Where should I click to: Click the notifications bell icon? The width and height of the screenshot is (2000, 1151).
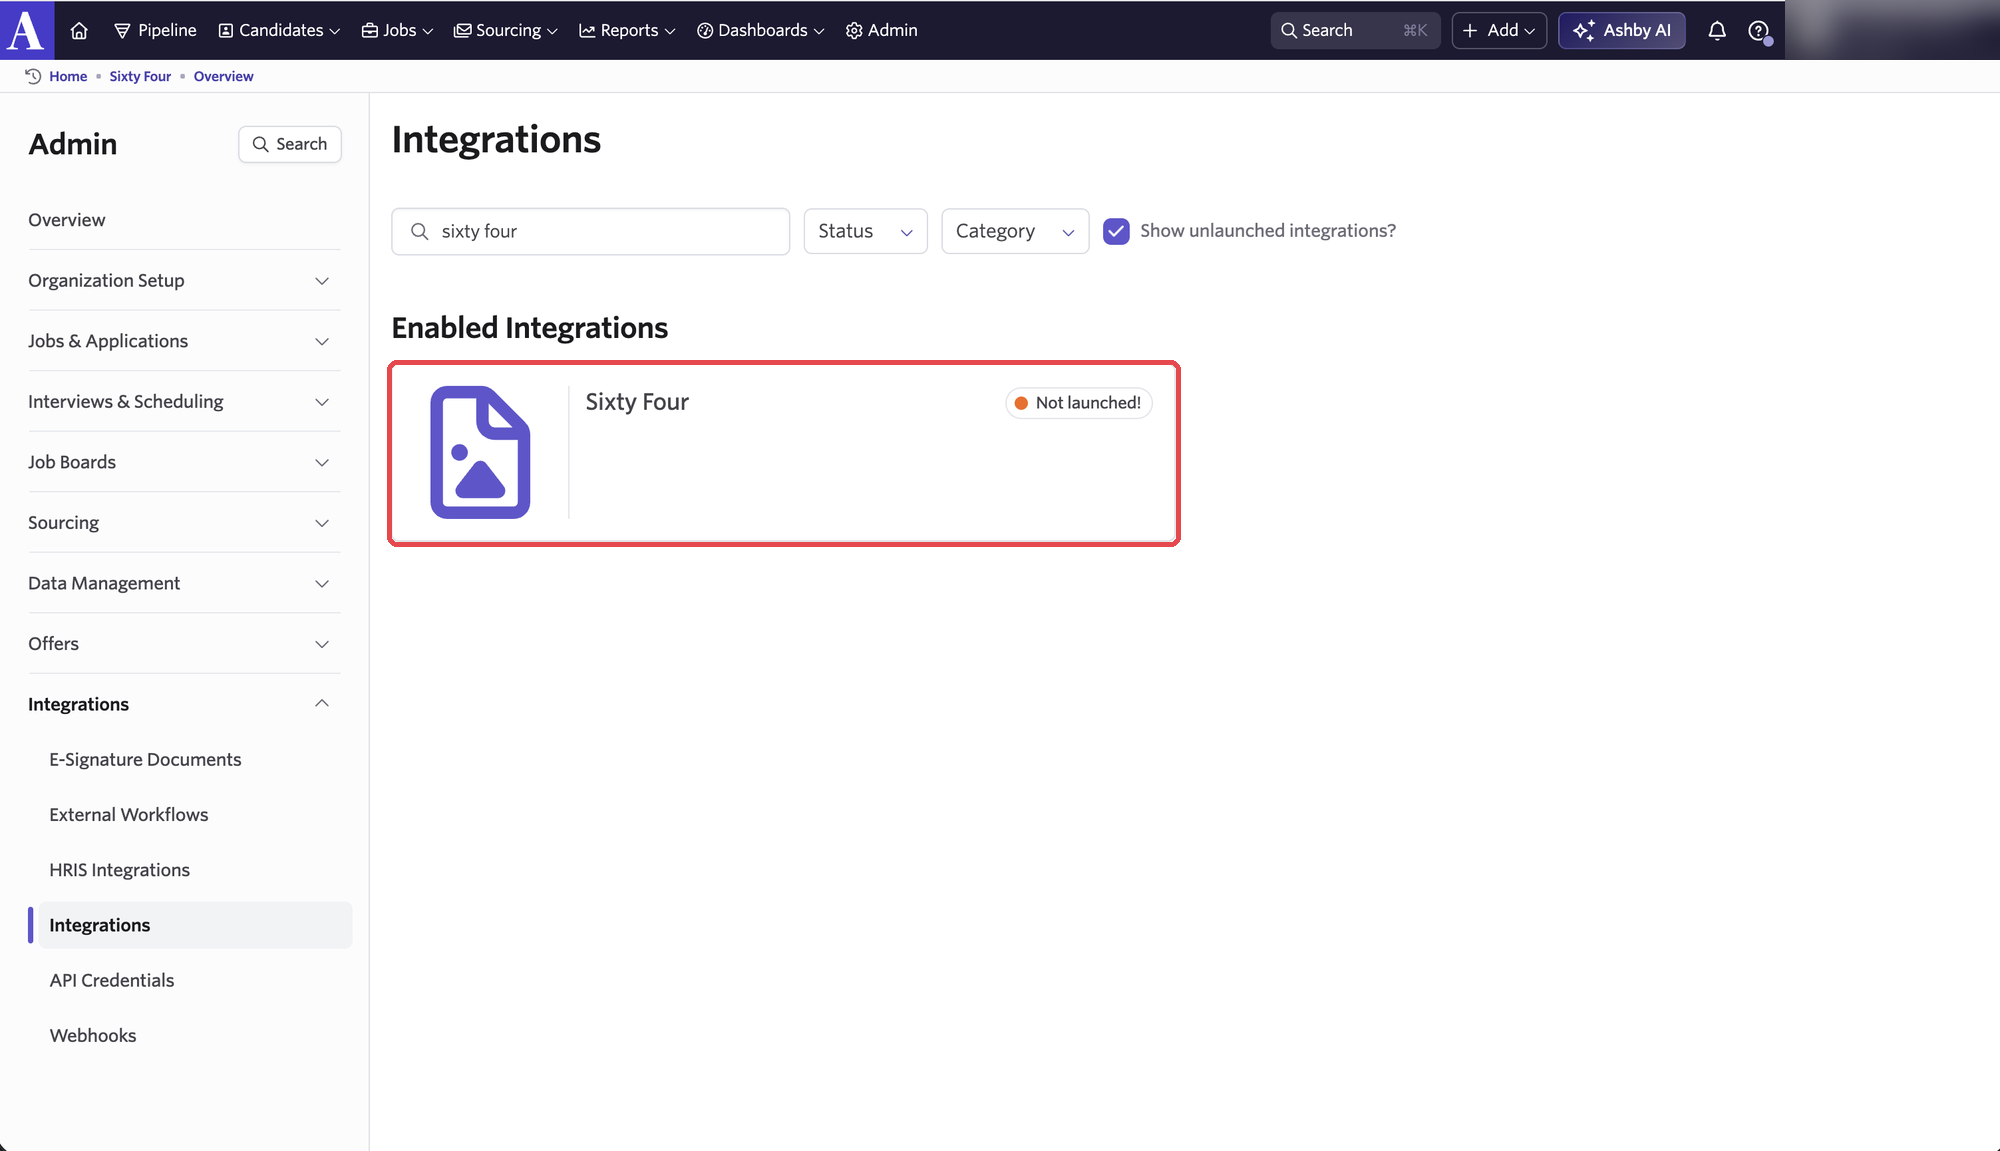point(1717,31)
